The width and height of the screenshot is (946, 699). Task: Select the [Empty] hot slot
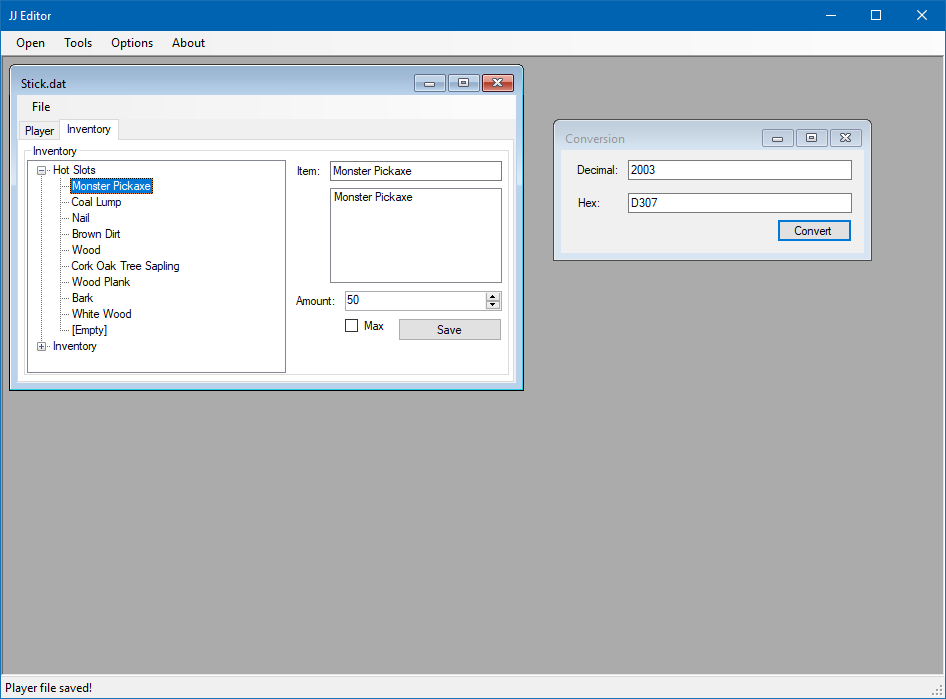89,329
